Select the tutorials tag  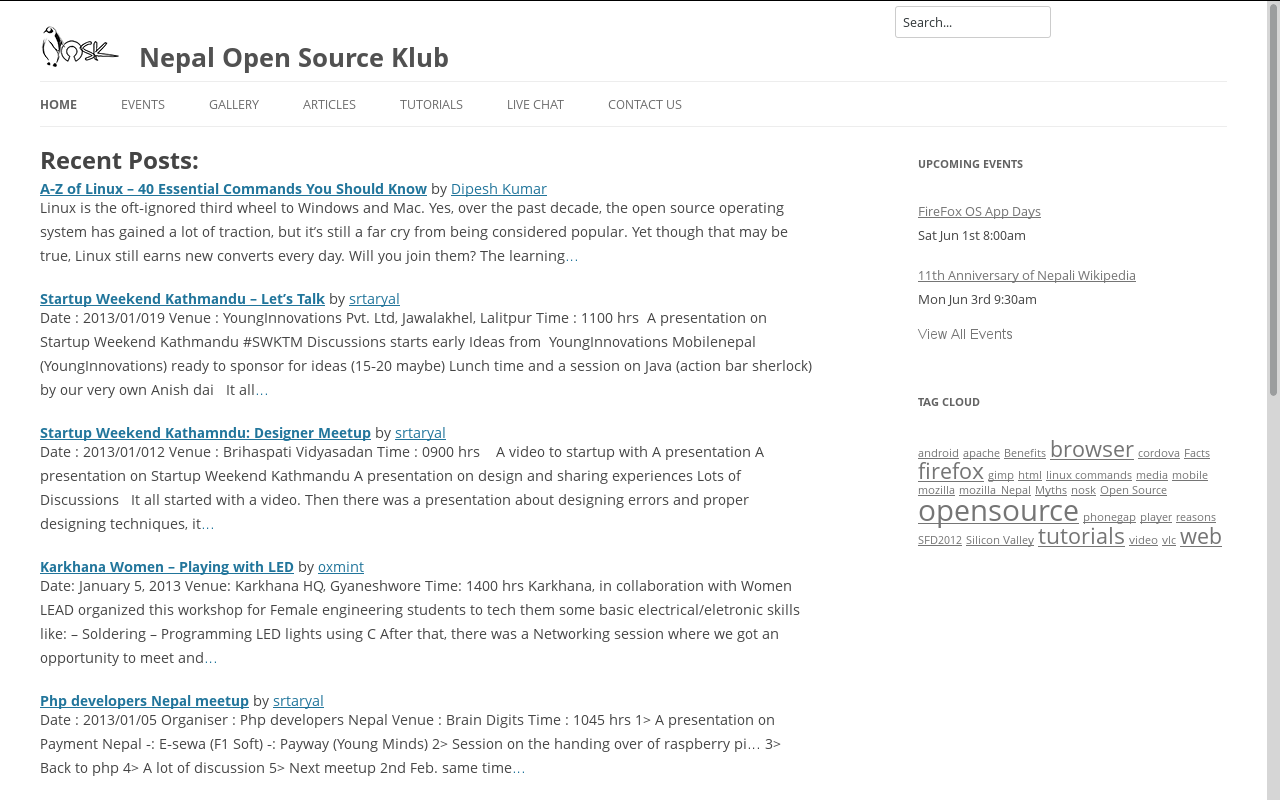pyautogui.click(x=1081, y=537)
